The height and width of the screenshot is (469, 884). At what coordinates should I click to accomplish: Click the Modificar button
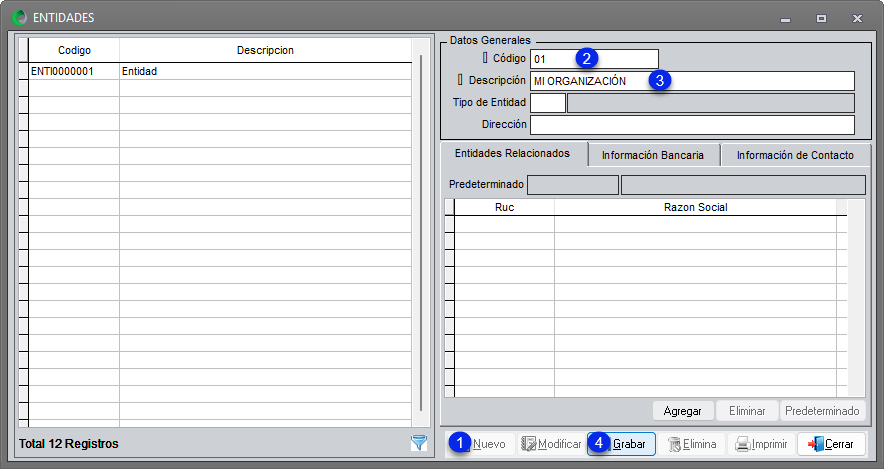[x=551, y=444]
